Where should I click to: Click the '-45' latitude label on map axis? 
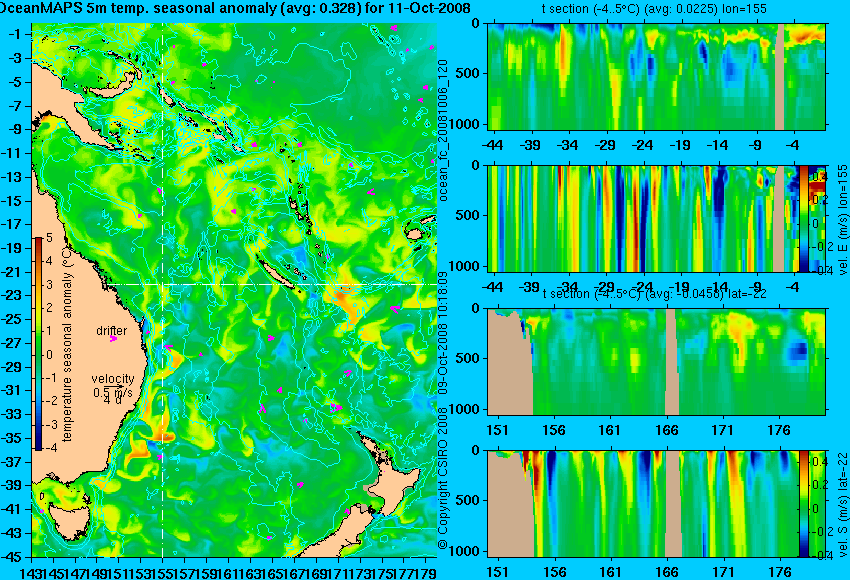[x=12, y=557]
